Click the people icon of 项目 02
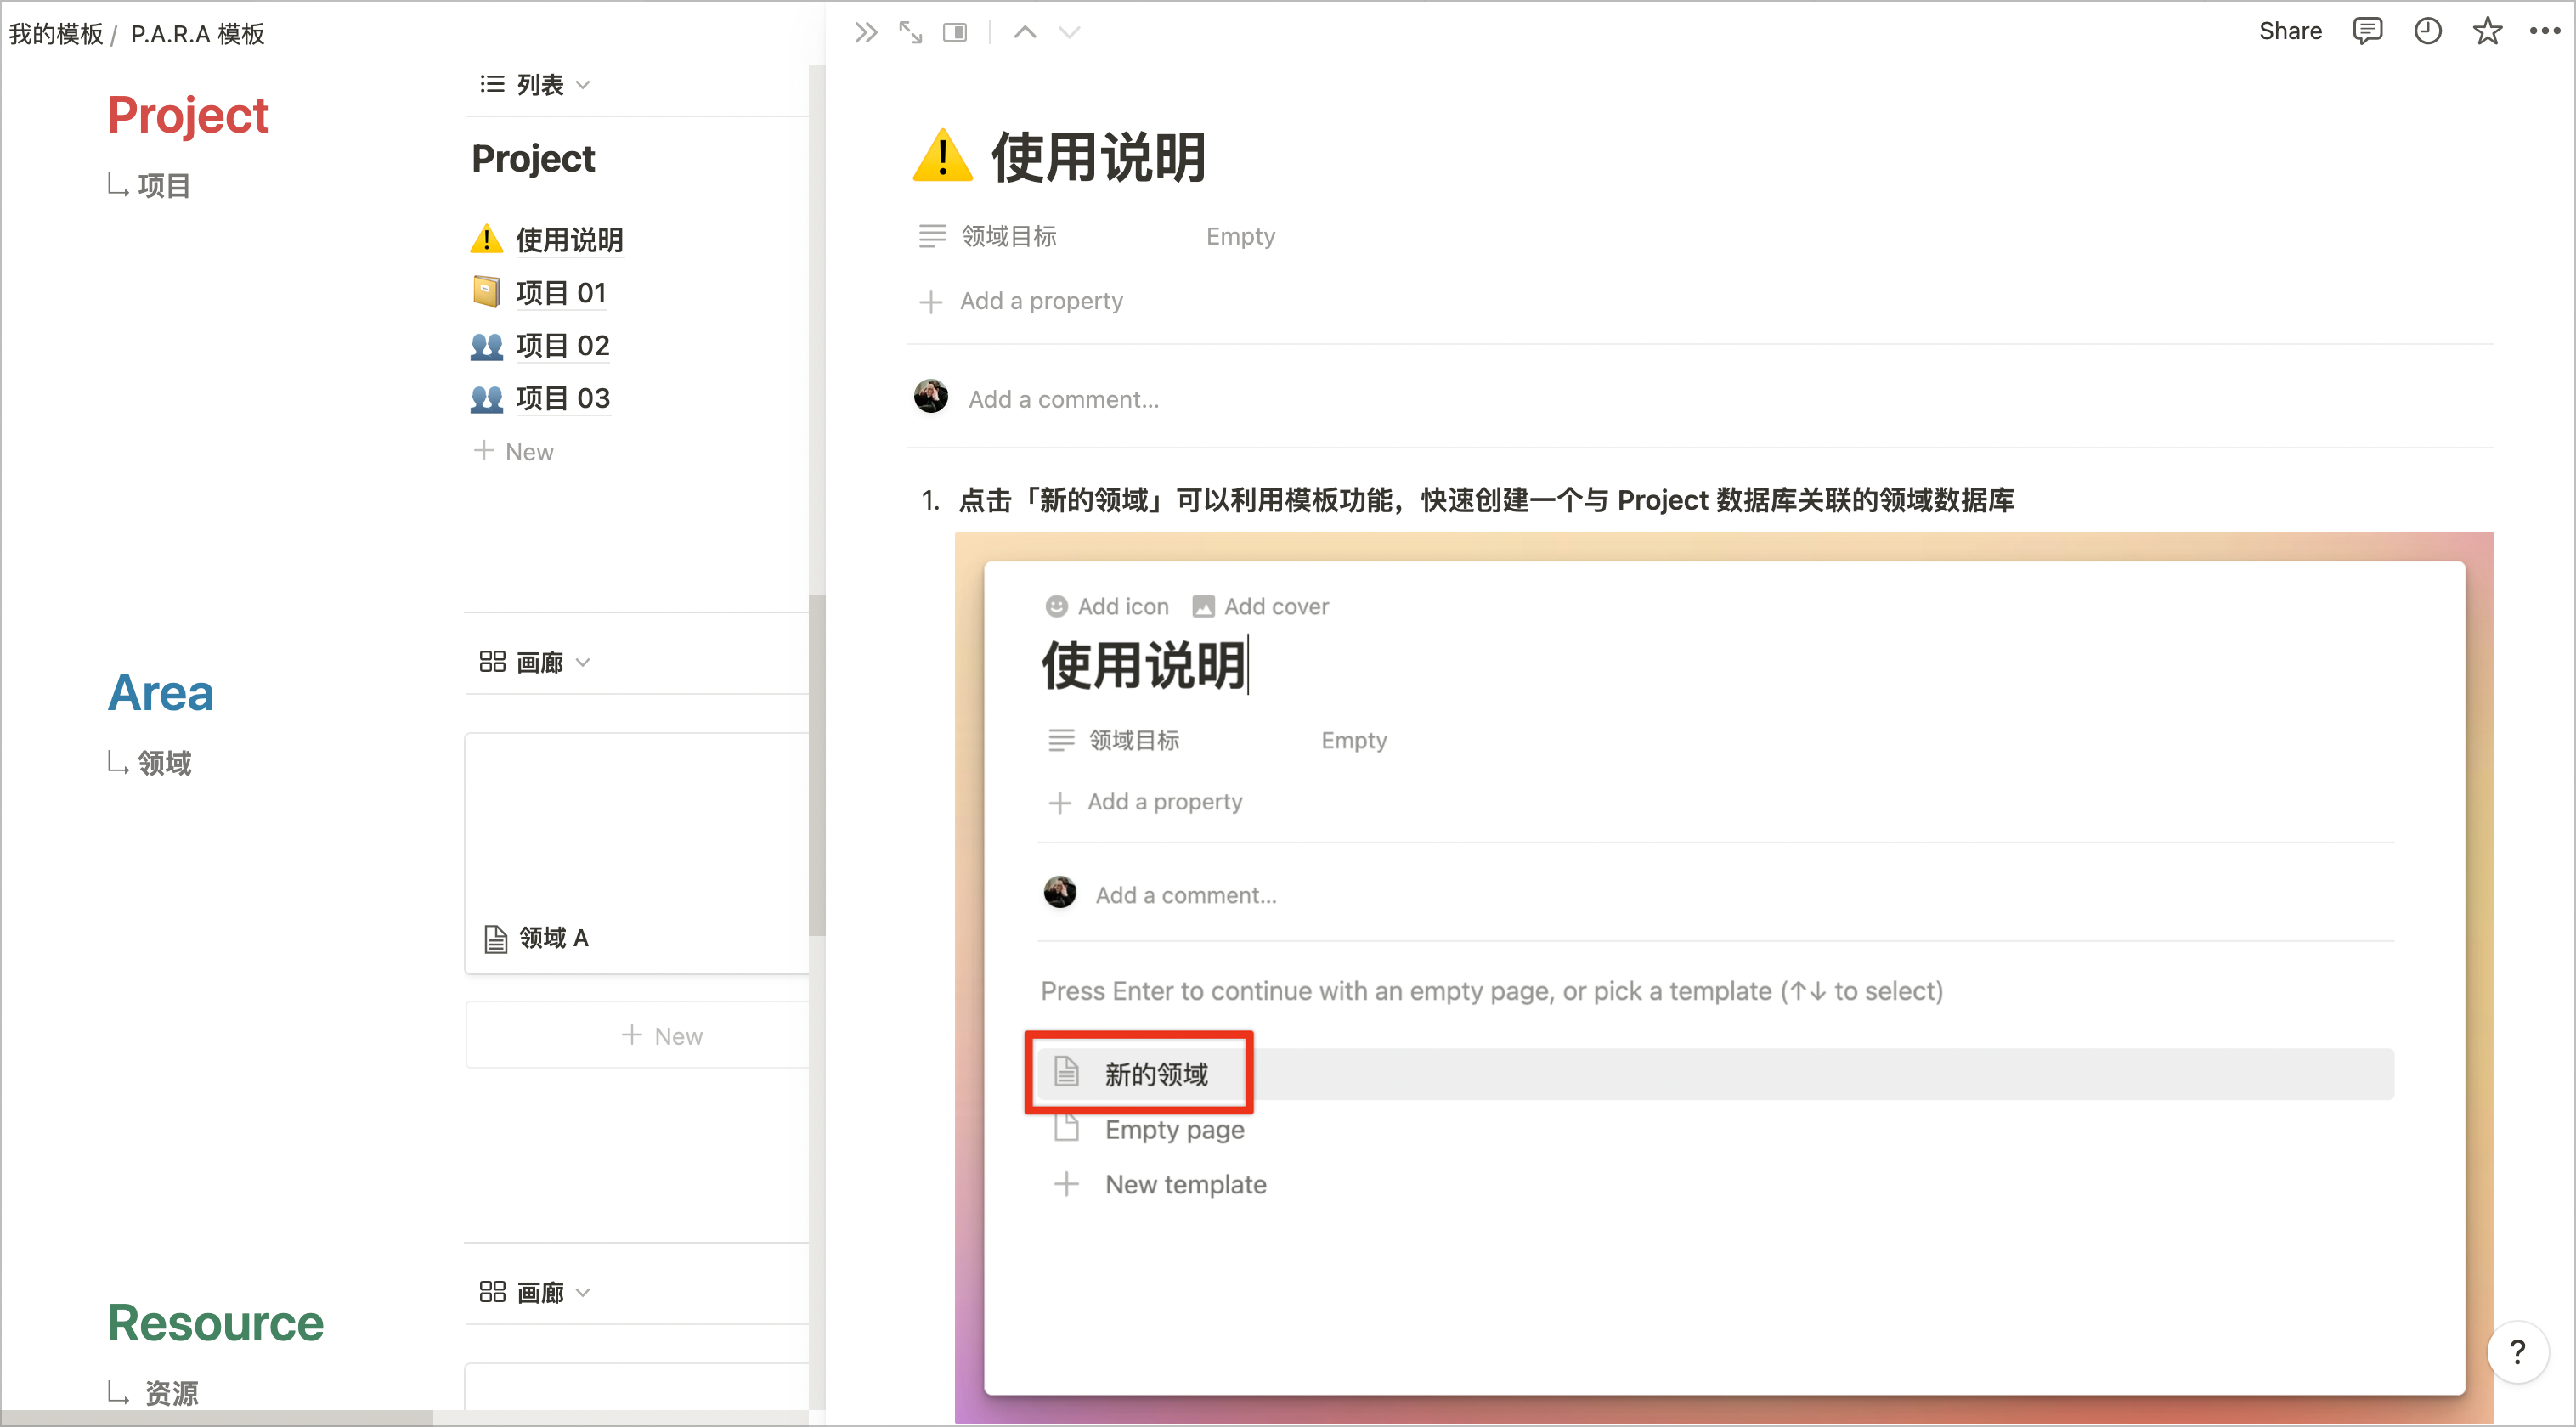 486,345
